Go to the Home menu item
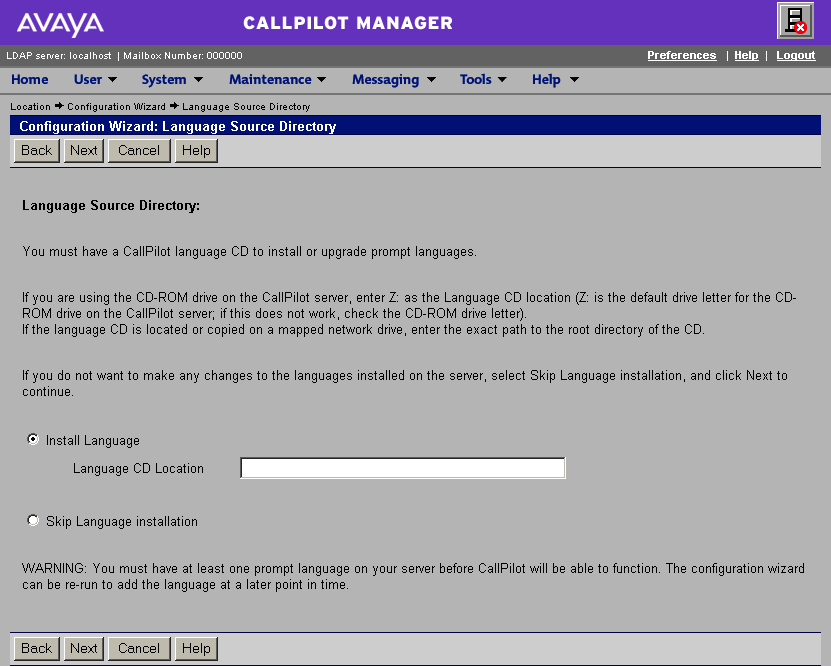Screen dimensions: 831x666 pyautogui.click(x=30, y=79)
